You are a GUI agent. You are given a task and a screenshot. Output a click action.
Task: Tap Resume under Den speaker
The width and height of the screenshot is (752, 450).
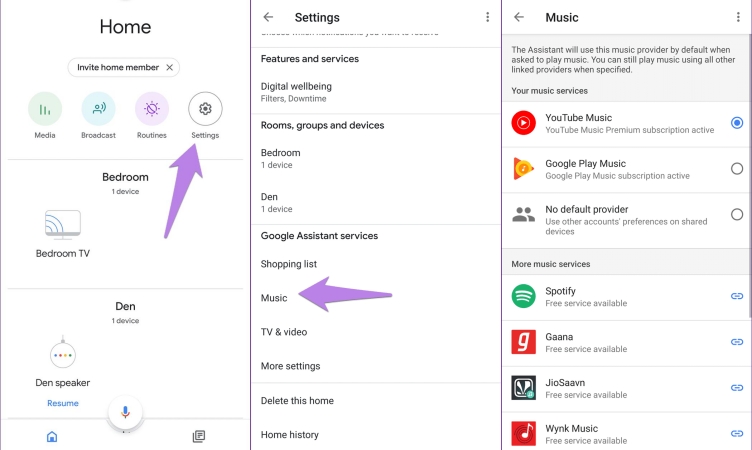tap(63, 403)
